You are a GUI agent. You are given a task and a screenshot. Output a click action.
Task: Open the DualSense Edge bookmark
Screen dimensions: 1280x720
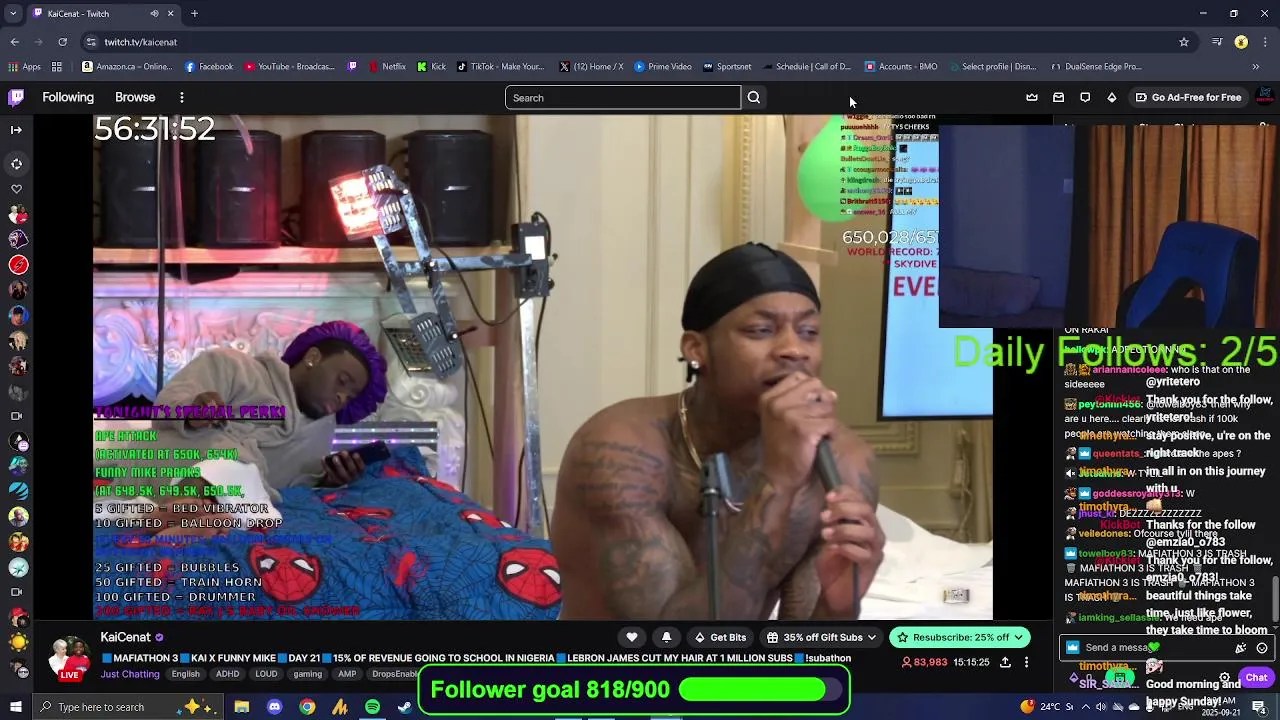point(1096,67)
